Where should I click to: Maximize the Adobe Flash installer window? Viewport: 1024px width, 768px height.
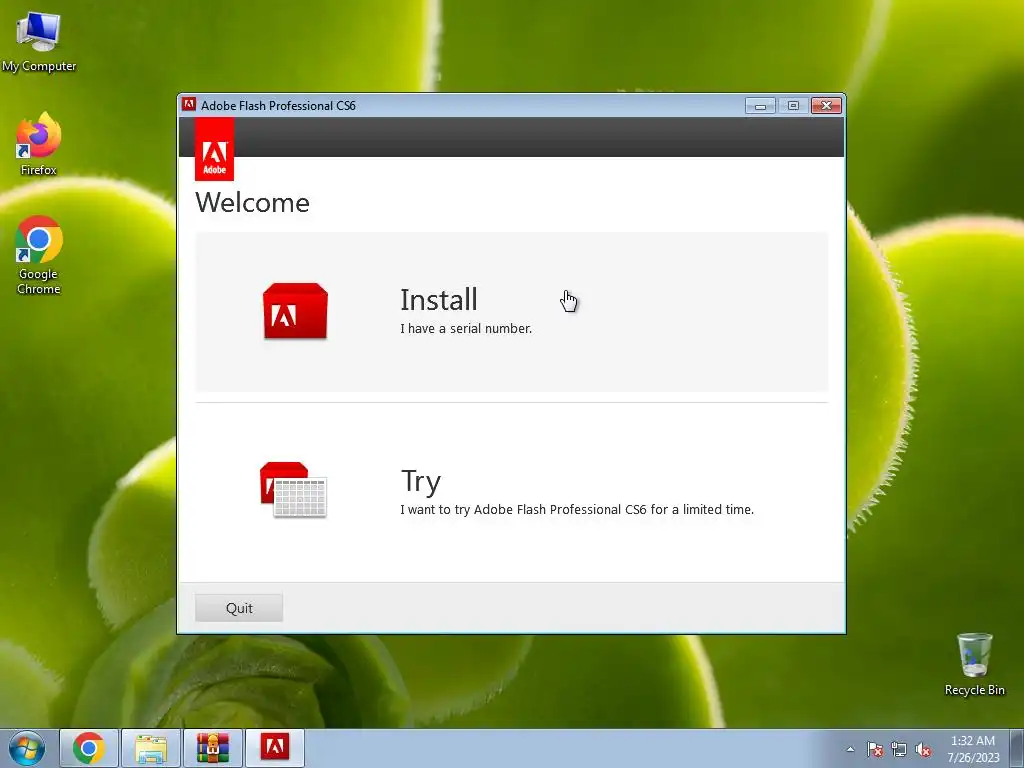pyautogui.click(x=793, y=106)
